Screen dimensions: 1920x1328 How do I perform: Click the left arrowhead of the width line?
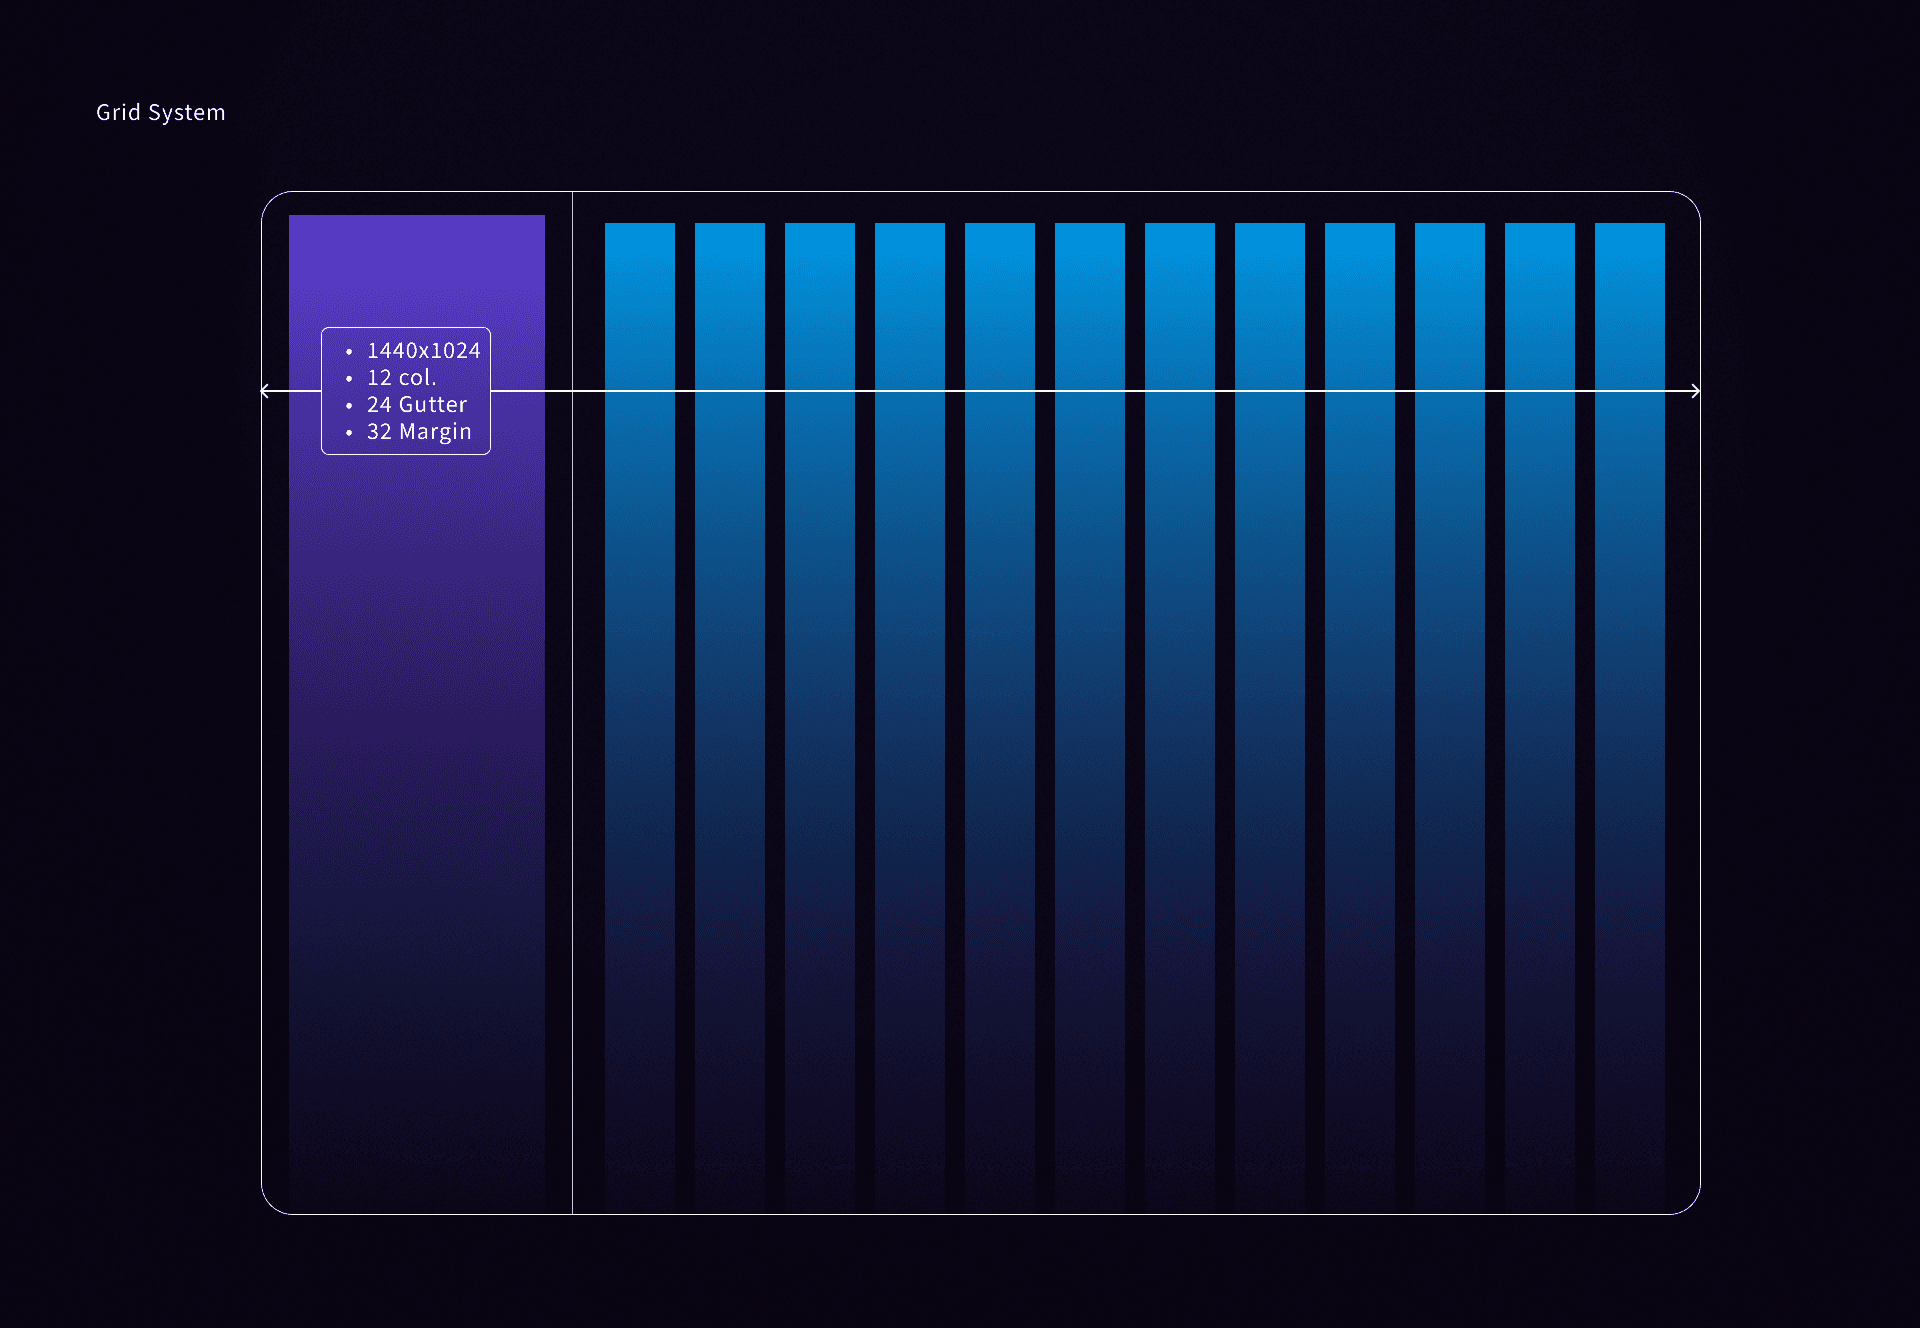pyautogui.click(x=265, y=391)
